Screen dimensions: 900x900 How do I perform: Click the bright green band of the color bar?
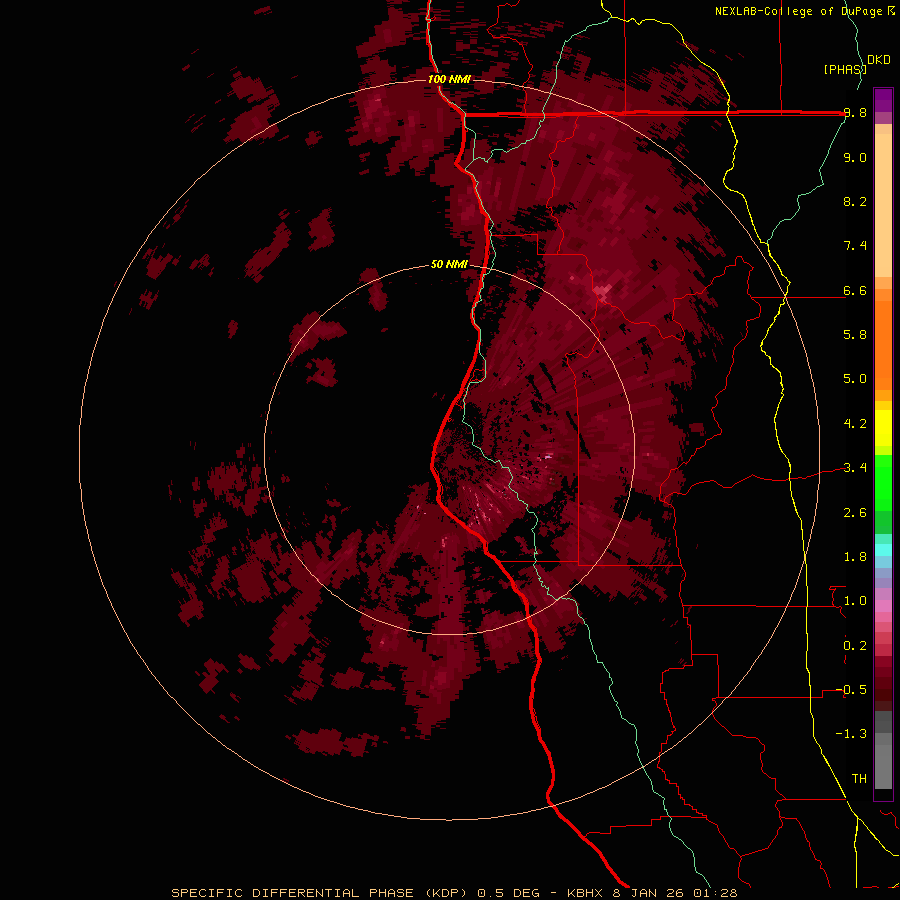[883, 482]
